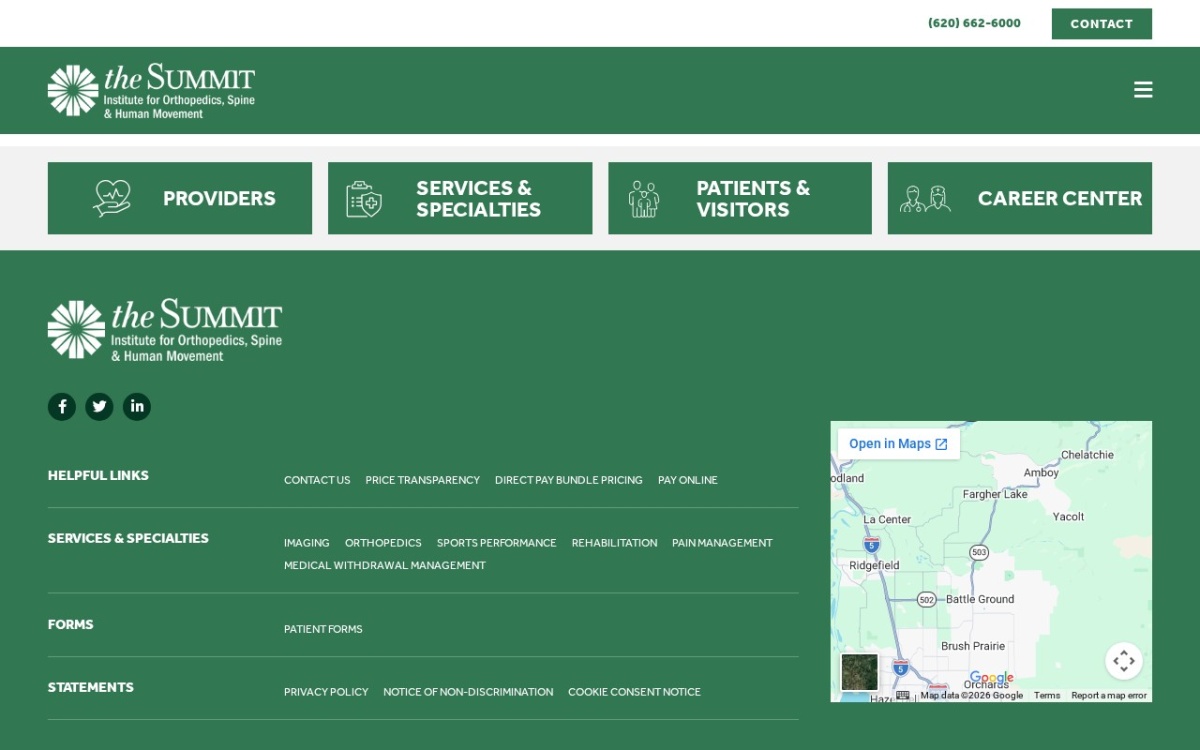The image size is (1200, 750).
Task: Open Price Transparency link
Action: [x=423, y=480]
